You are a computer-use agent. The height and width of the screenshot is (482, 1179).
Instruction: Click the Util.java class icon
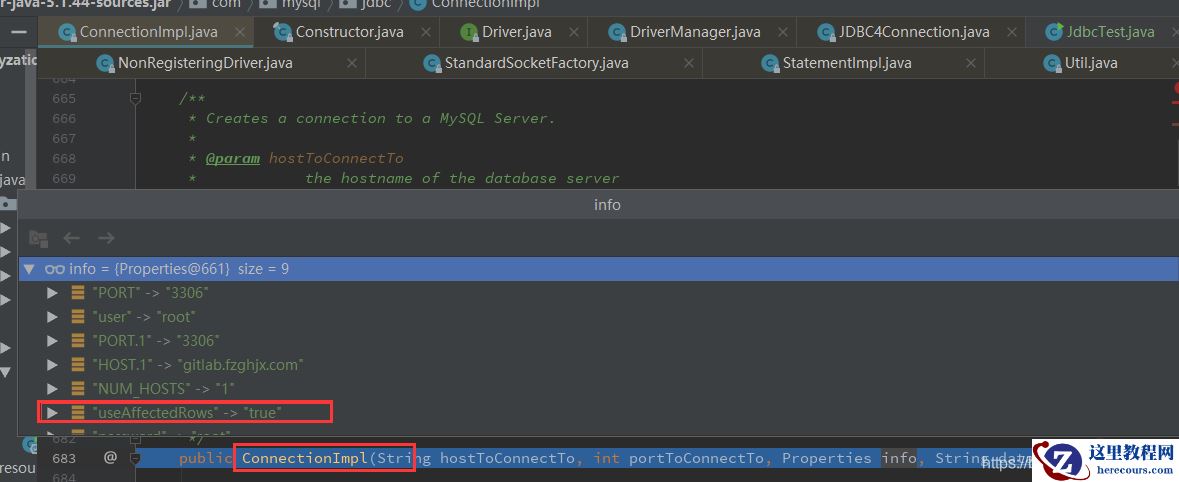tap(1052, 63)
